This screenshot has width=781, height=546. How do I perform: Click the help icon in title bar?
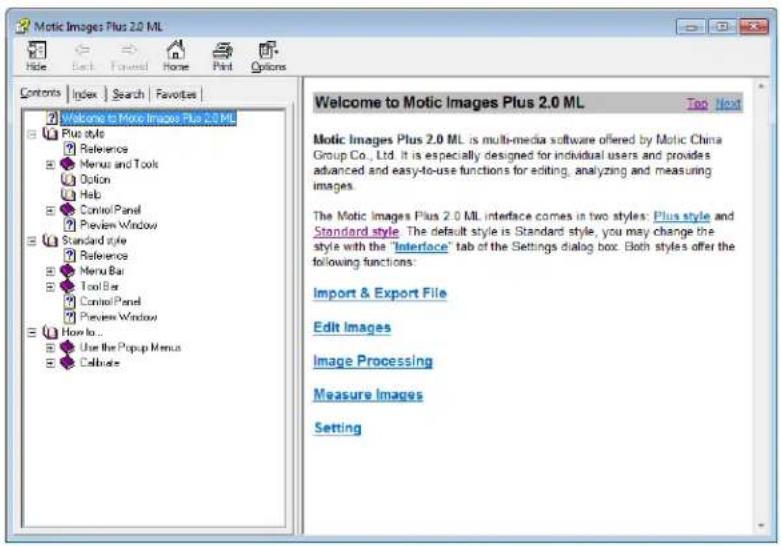point(23,25)
